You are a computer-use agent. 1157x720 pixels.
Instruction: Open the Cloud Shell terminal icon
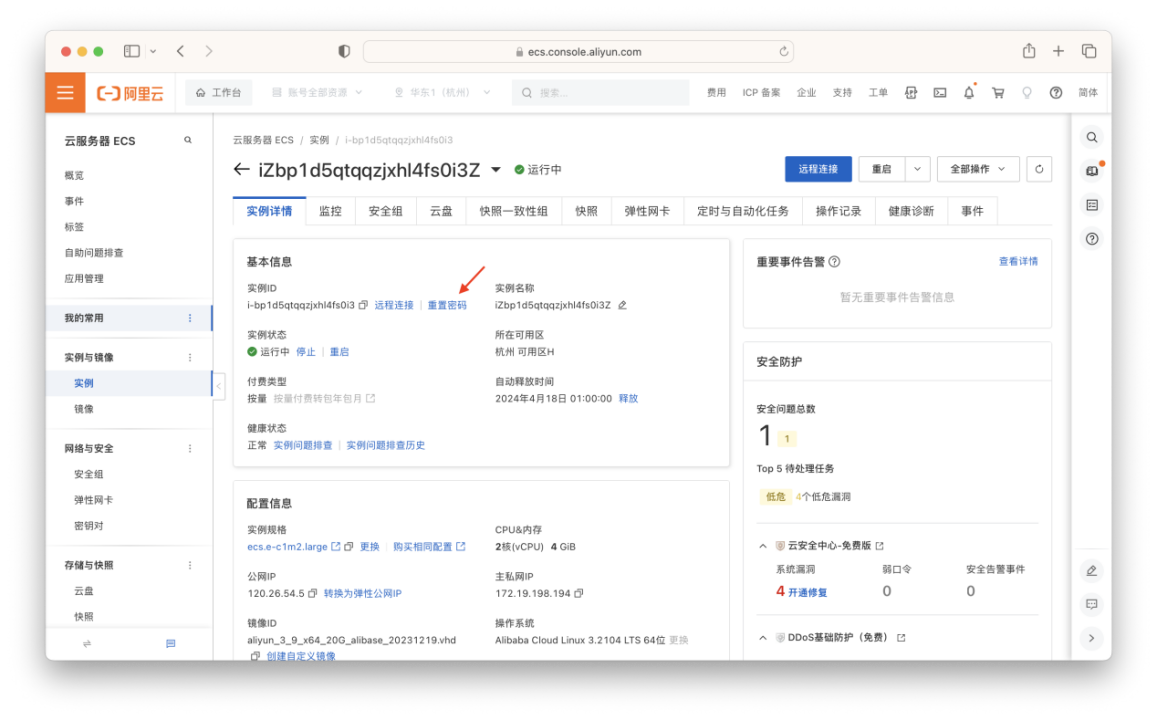[x=939, y=93]
